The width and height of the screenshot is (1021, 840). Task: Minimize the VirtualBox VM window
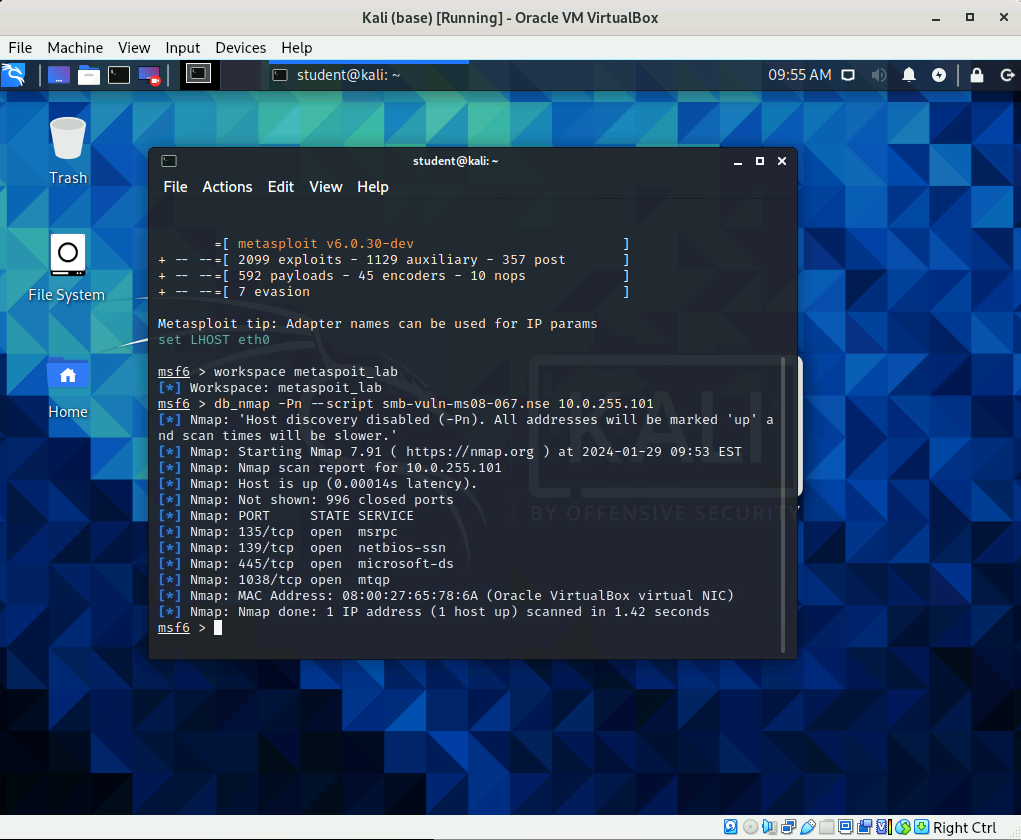pos(936,18)
